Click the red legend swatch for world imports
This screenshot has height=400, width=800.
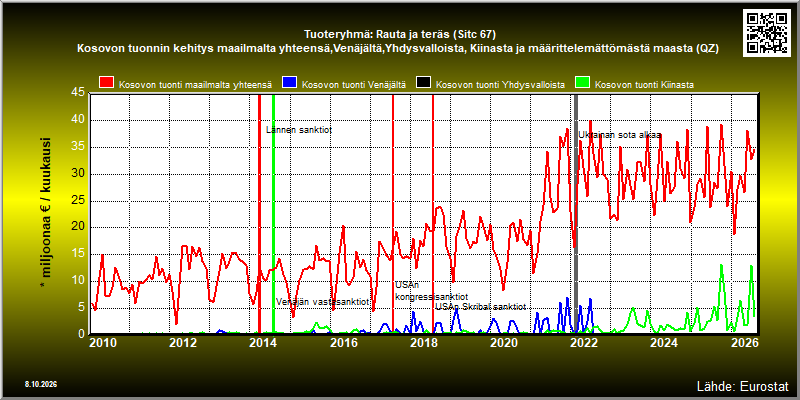(x=107, y=83)
